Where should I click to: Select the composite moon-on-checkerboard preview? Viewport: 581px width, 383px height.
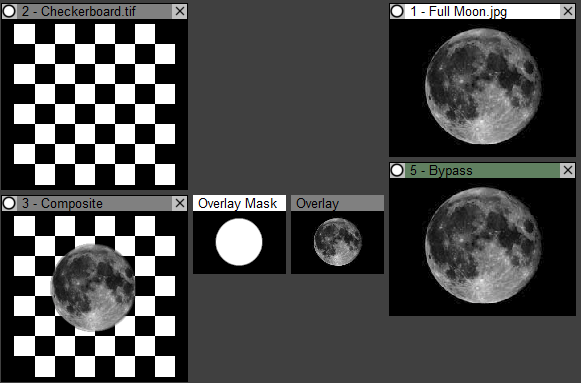click(x=94, y=296)
